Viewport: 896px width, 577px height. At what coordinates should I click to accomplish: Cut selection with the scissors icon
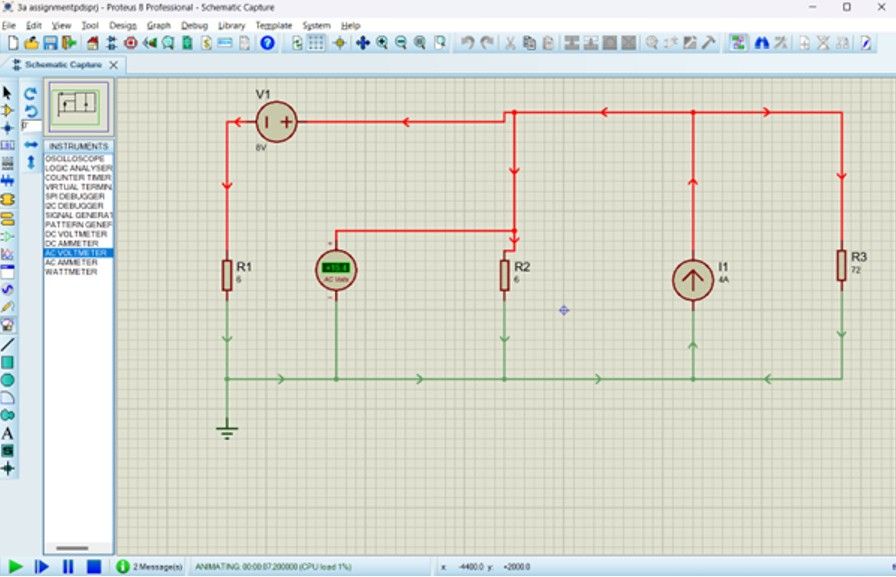coord(510,43)
